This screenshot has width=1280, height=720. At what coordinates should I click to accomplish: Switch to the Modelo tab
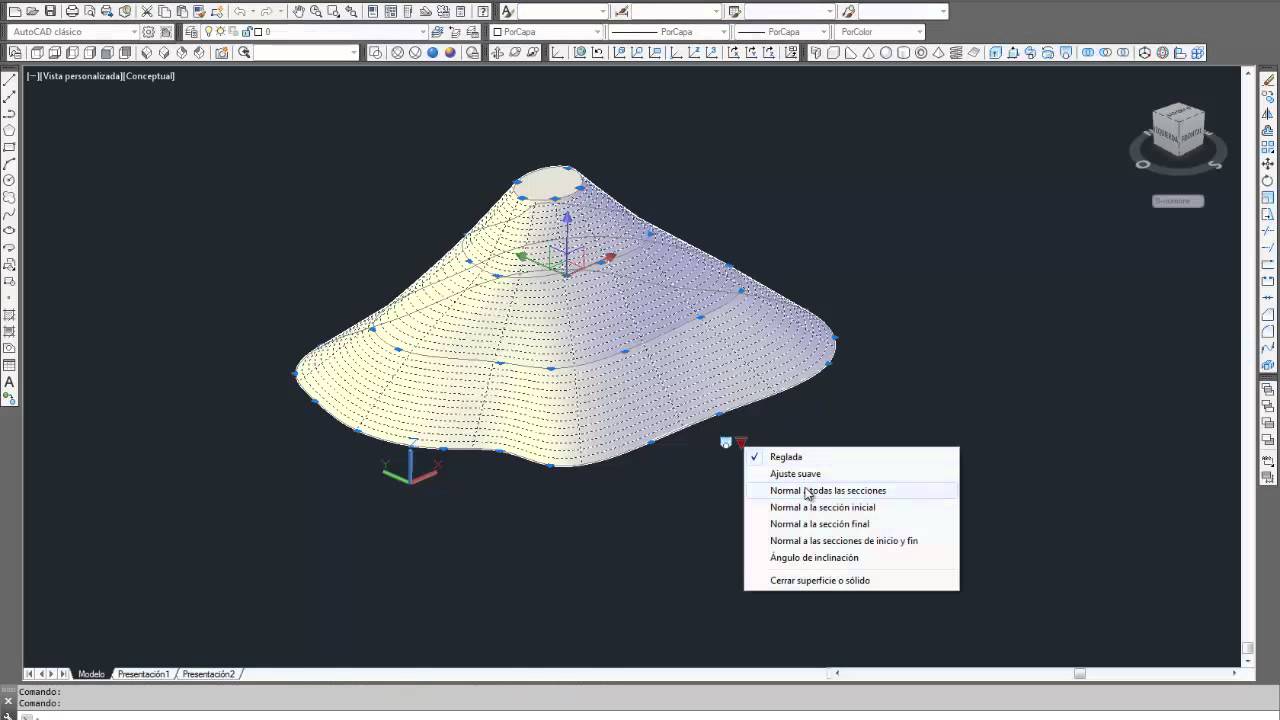point(91,674)
